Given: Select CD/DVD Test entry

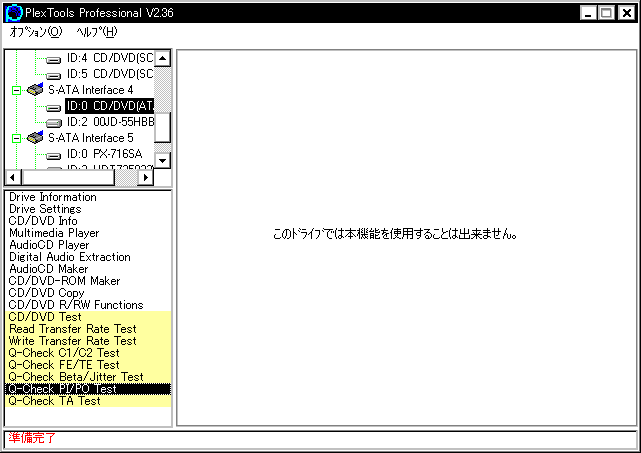Looking at the screenshot, I should (x=88, y=317).
